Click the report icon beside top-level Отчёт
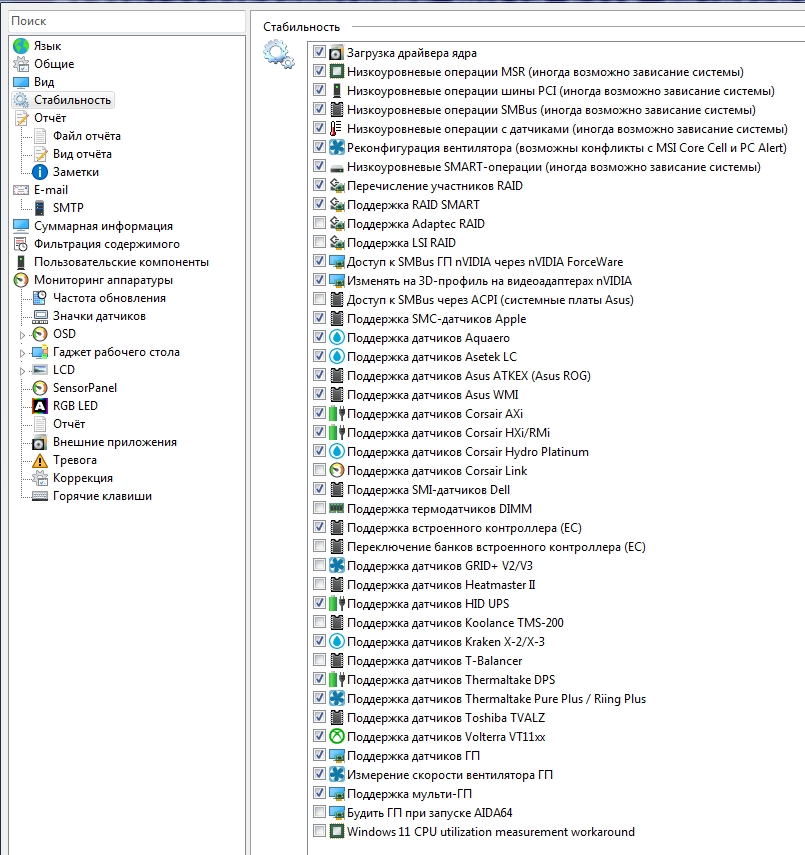Screen dimensions: 805x855 21,118
